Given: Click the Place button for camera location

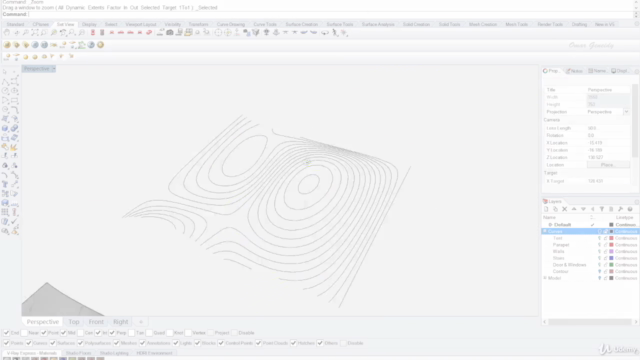Looking at the screenshot, I should click(x=607, y=165).
